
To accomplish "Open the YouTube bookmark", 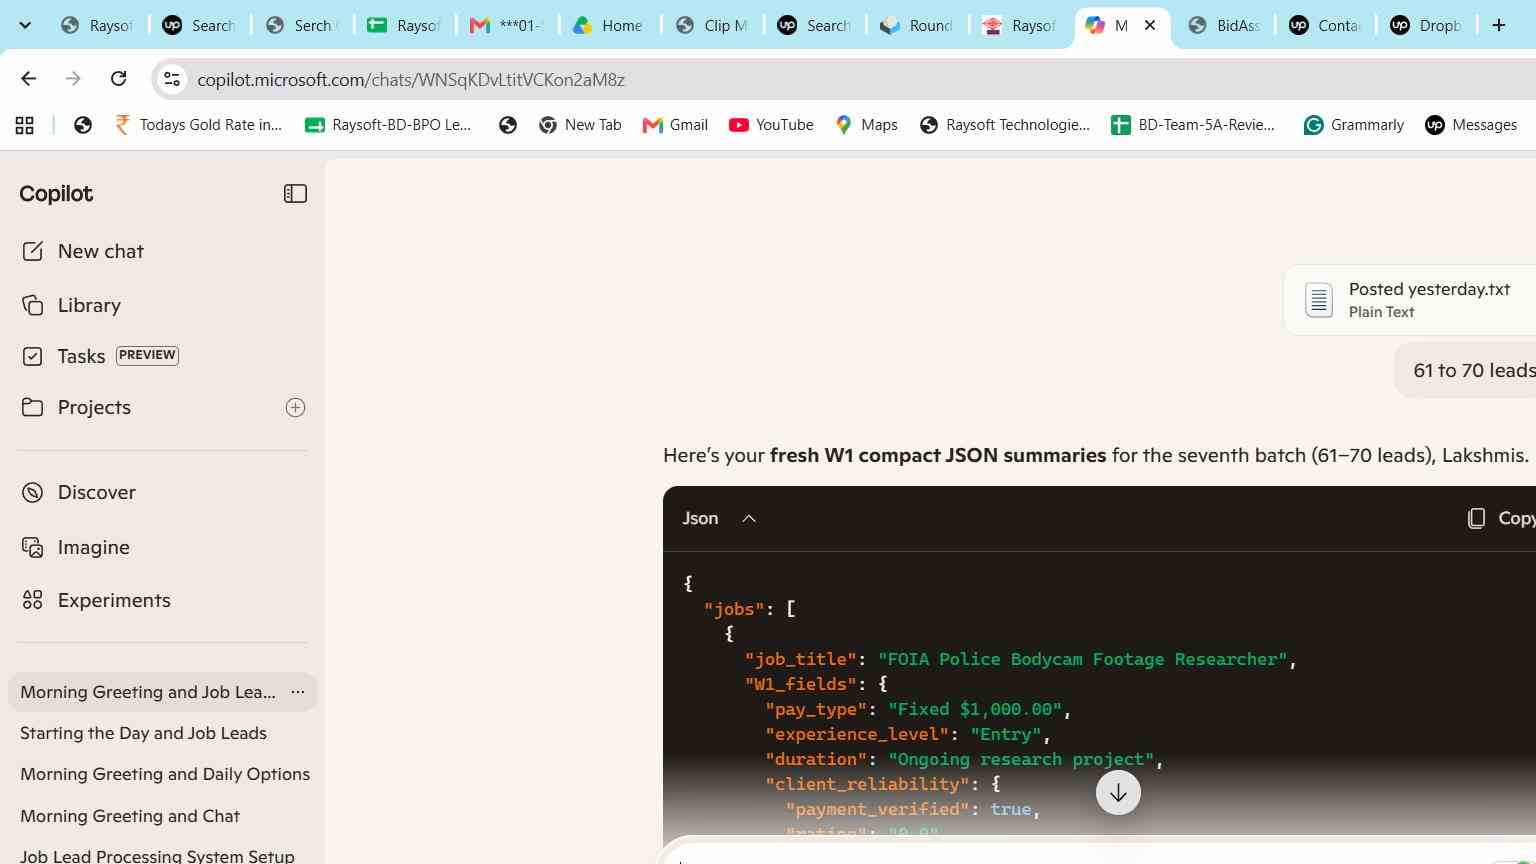I will coord(771,125).
